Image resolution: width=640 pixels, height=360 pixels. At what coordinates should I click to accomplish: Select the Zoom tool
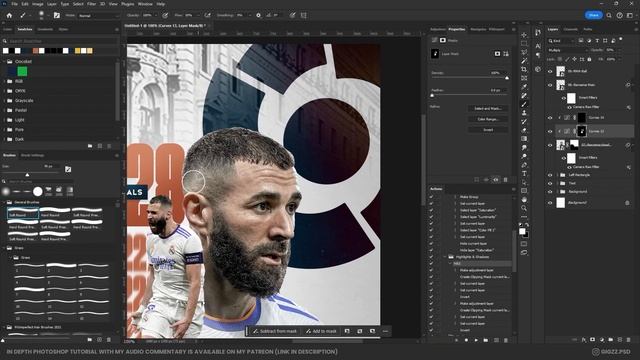point(524,208)
